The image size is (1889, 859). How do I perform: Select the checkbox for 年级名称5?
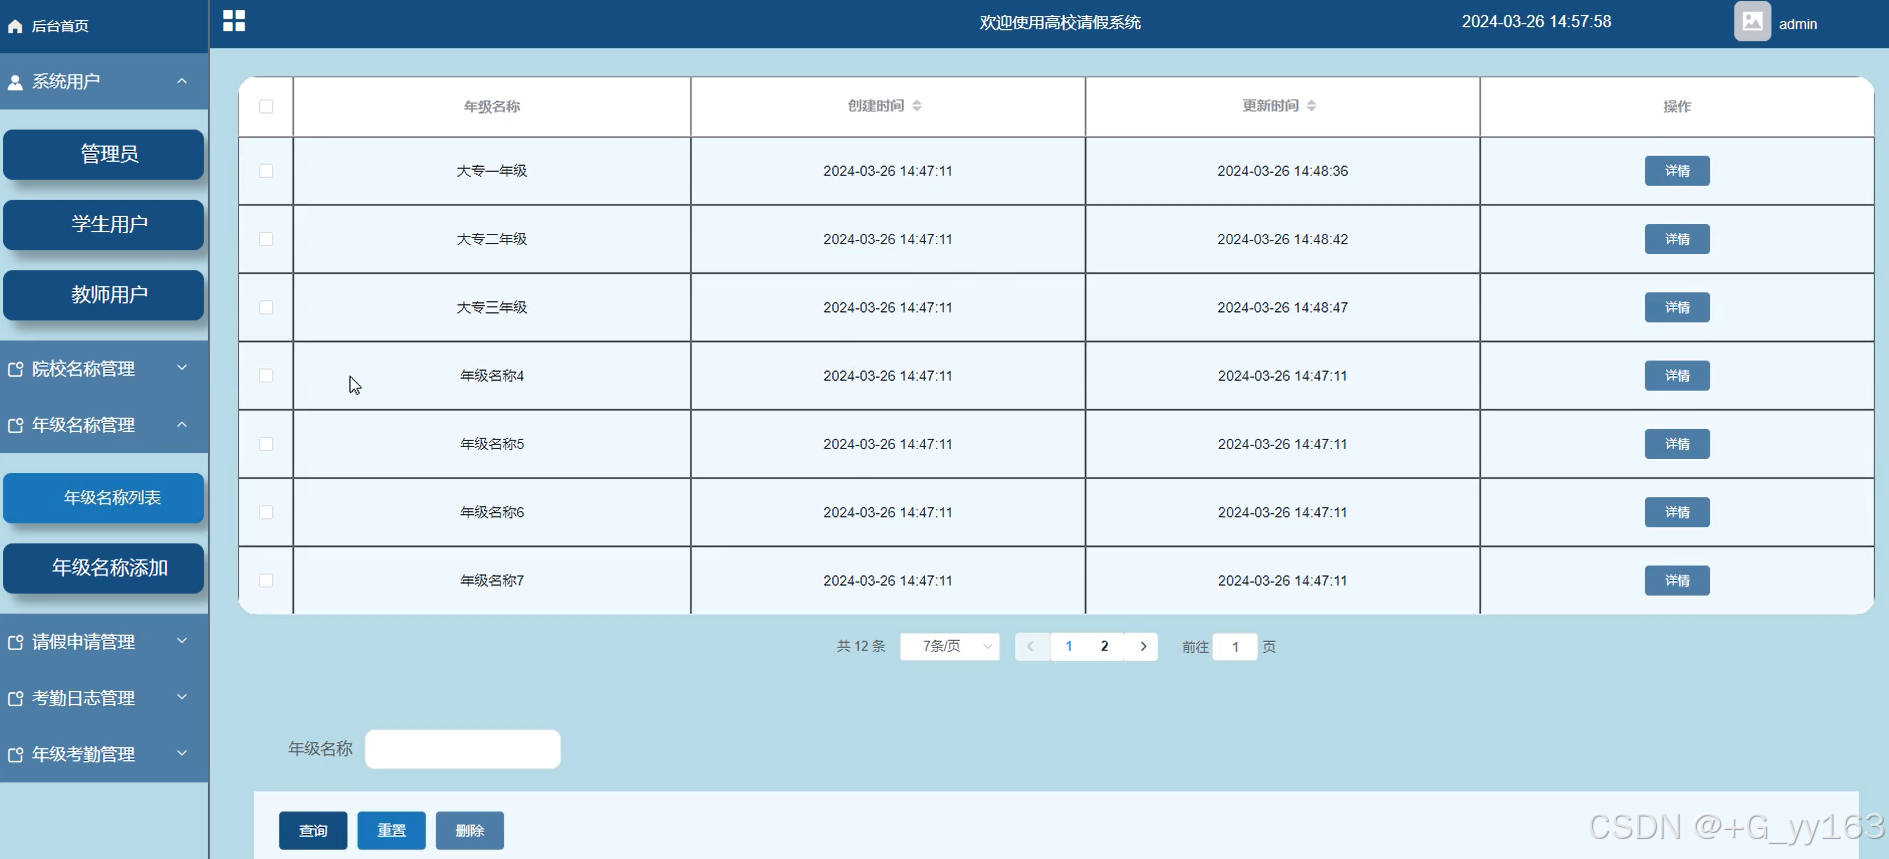tap(266, 444)
